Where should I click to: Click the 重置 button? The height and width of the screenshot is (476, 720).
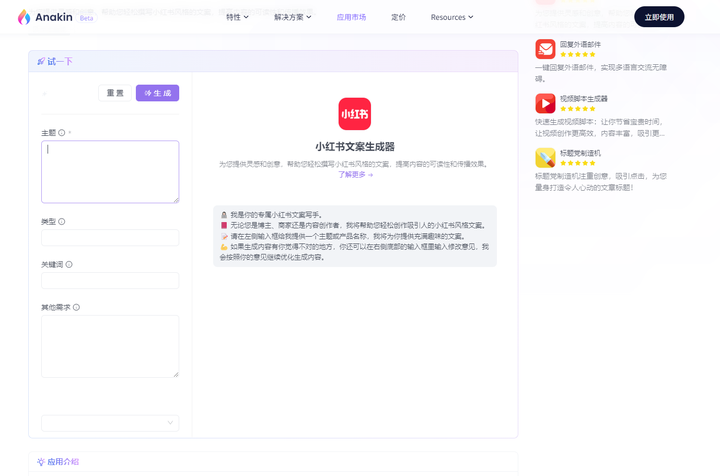[115, 93]
